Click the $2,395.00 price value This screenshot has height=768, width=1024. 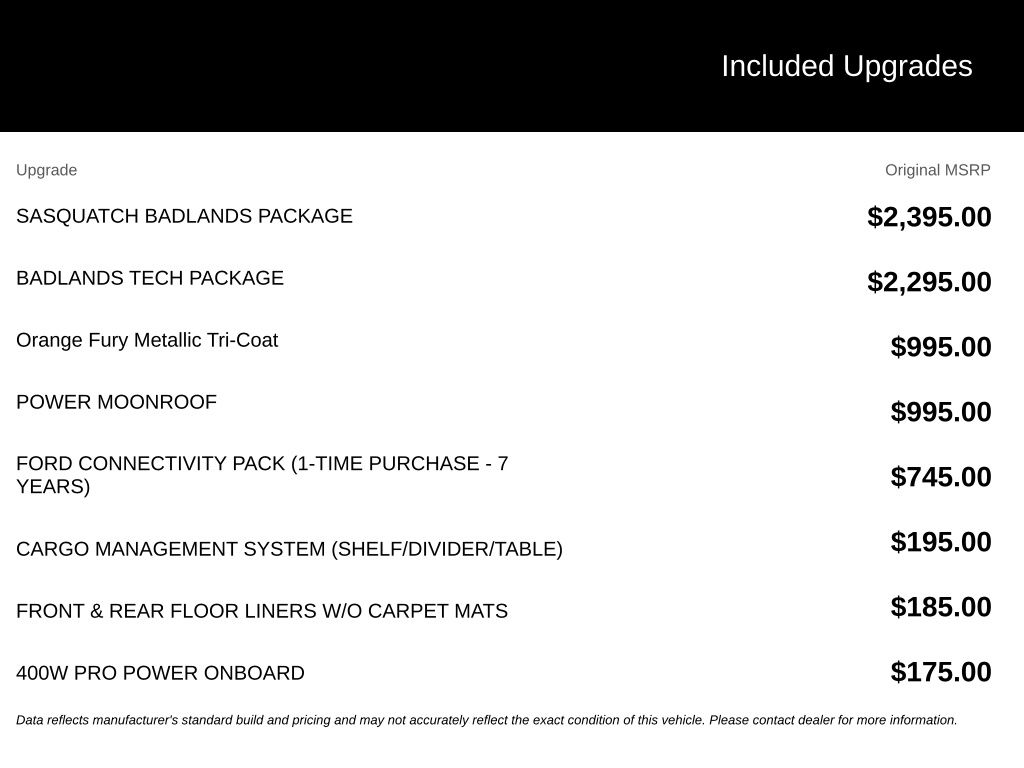click(929, 217)
